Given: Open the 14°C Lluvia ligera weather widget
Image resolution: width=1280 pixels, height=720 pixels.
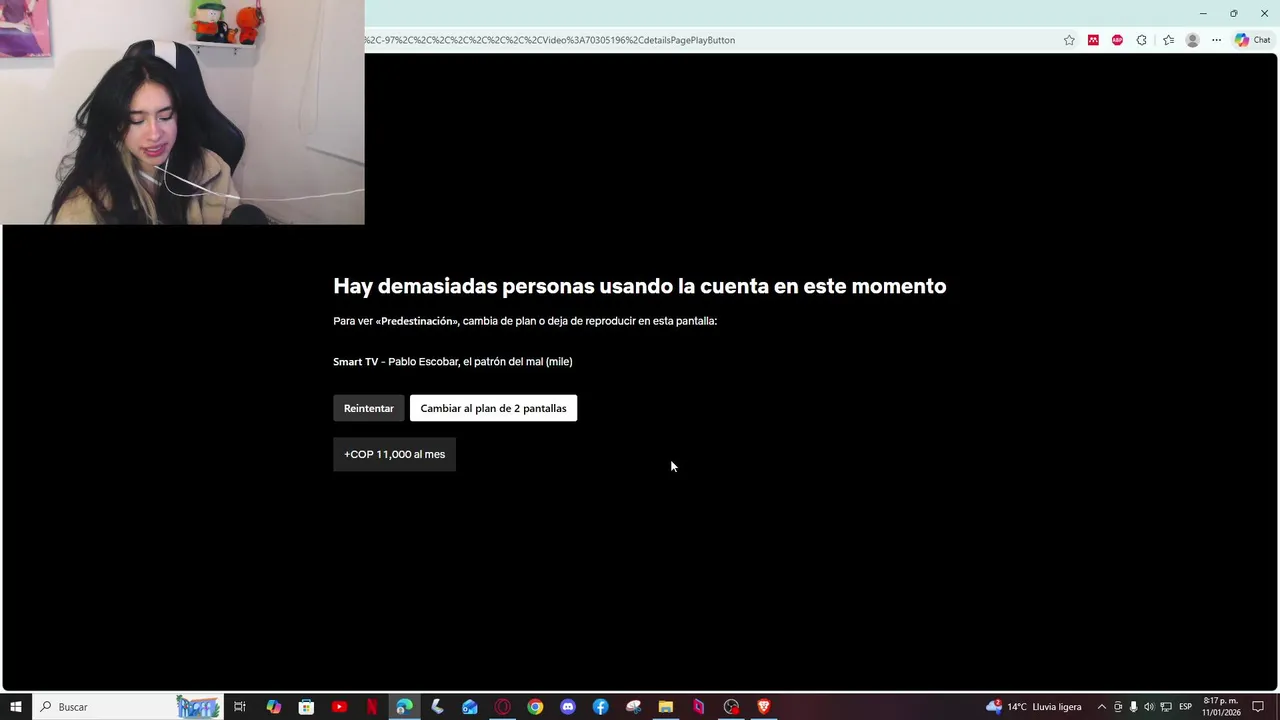Looking at the screenshot, I should click(x=1034, y=707).
